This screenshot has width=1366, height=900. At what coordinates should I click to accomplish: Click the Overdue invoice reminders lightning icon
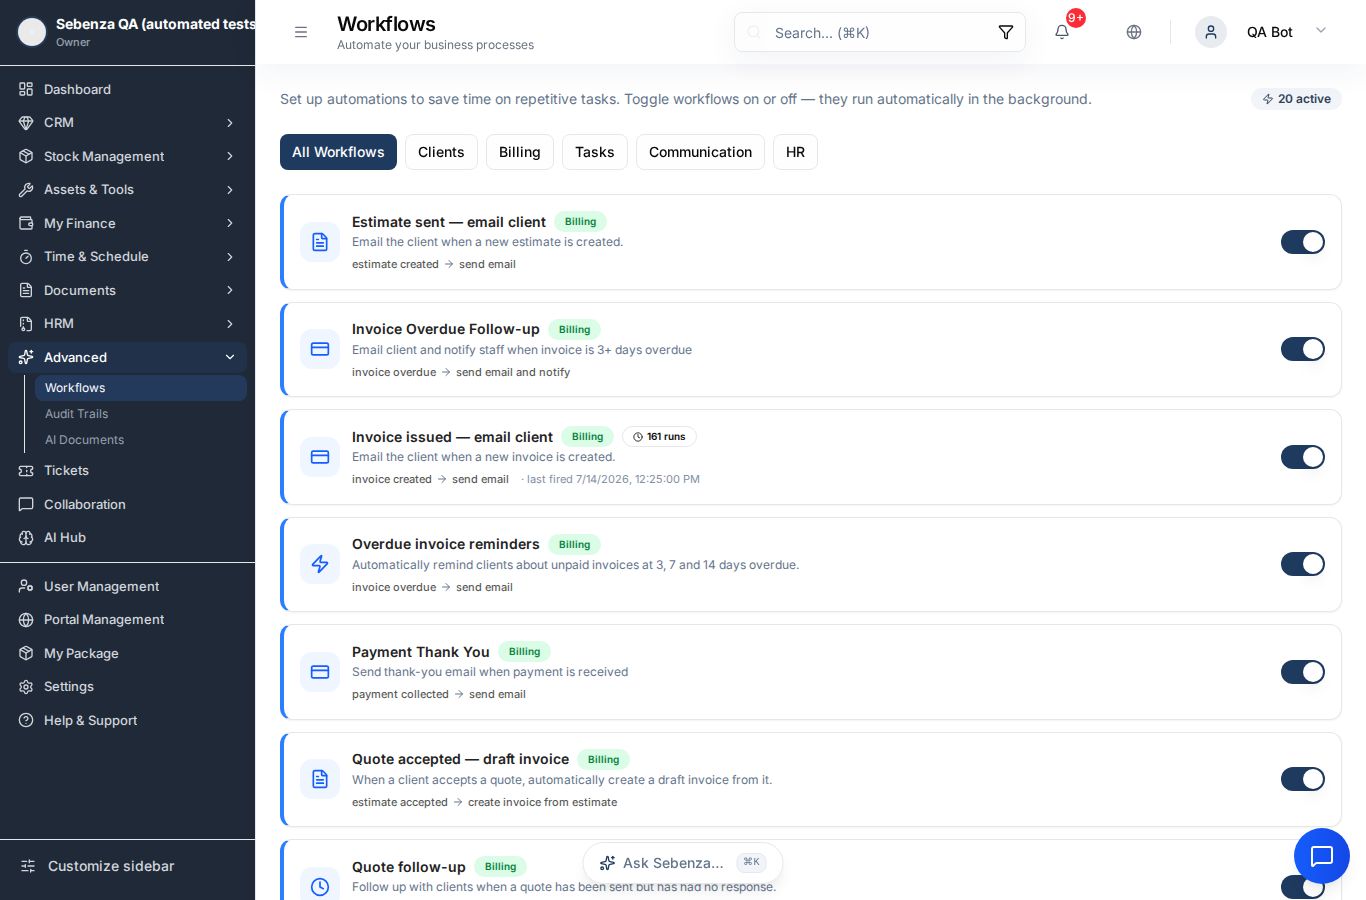click(320, 564)
